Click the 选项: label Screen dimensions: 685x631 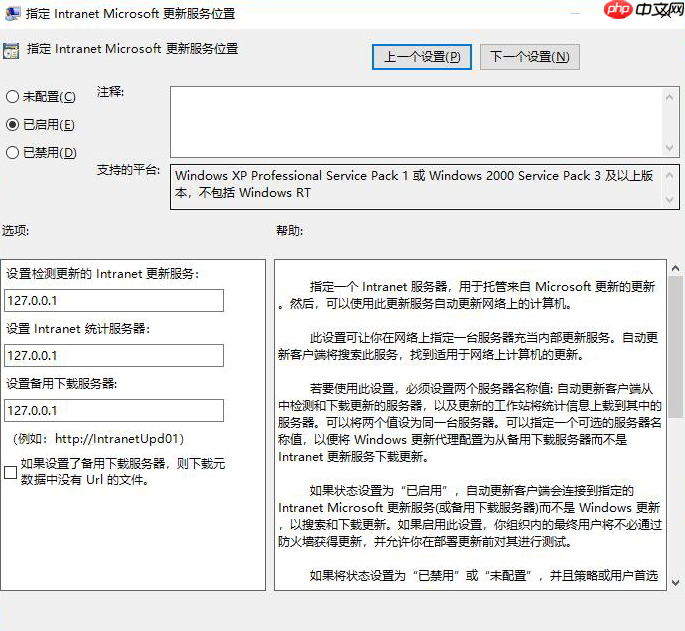[x=15, y=230]
